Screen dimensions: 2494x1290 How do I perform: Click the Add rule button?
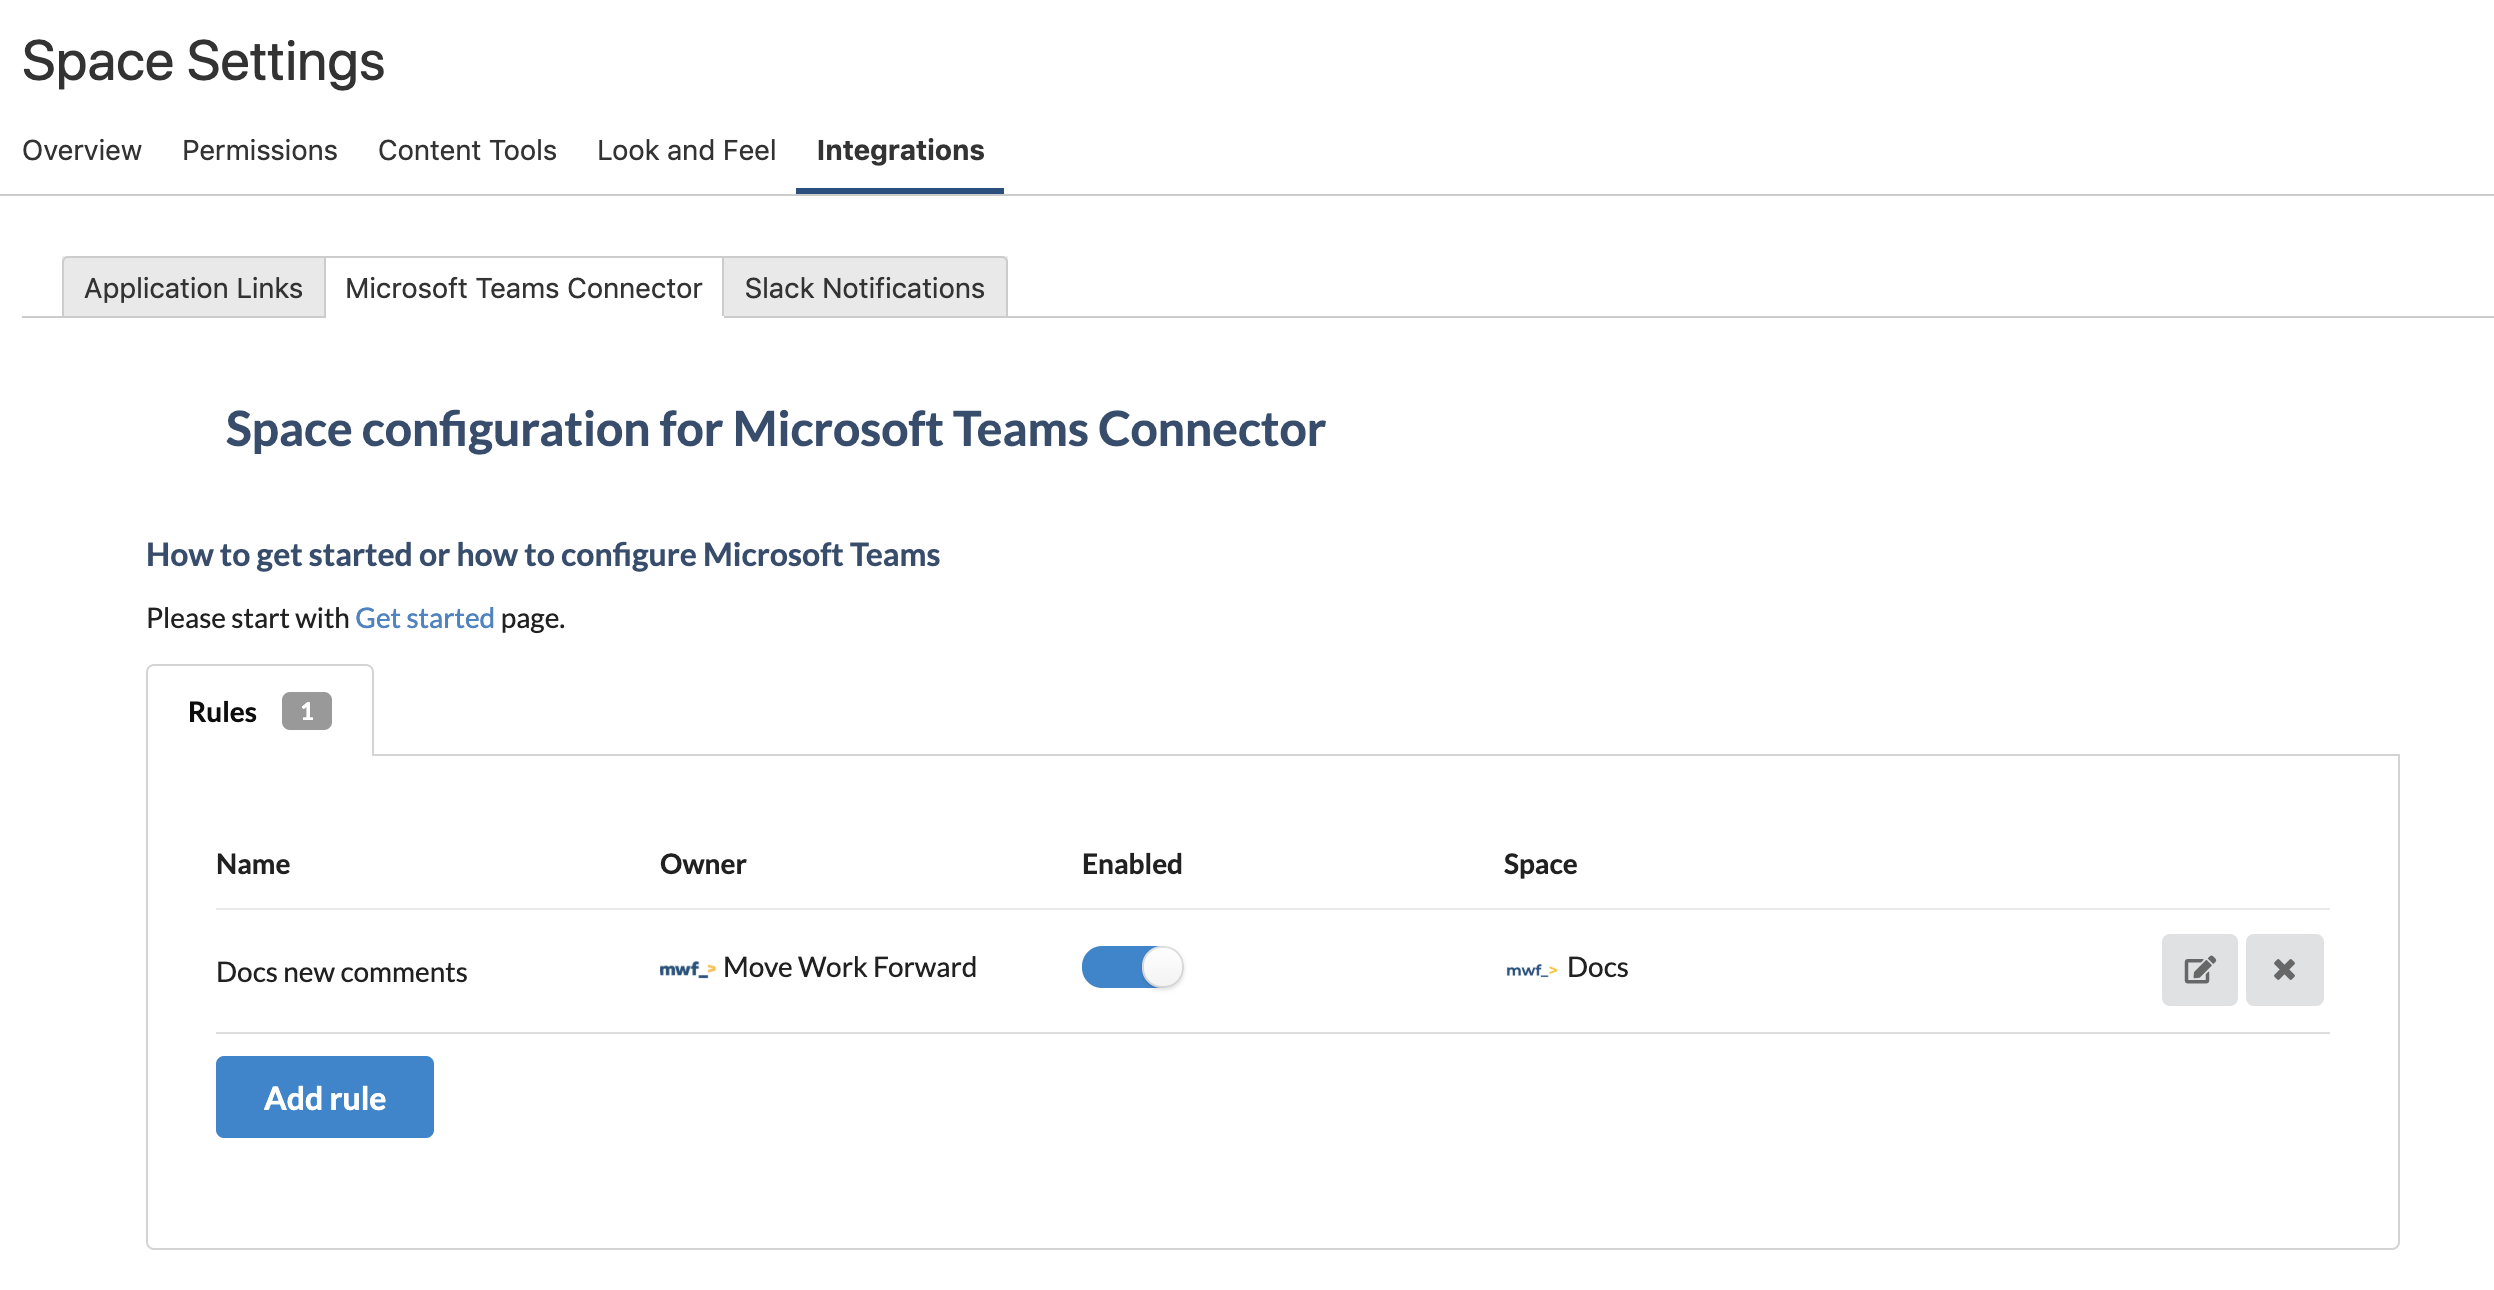(x=324, y=1097)
